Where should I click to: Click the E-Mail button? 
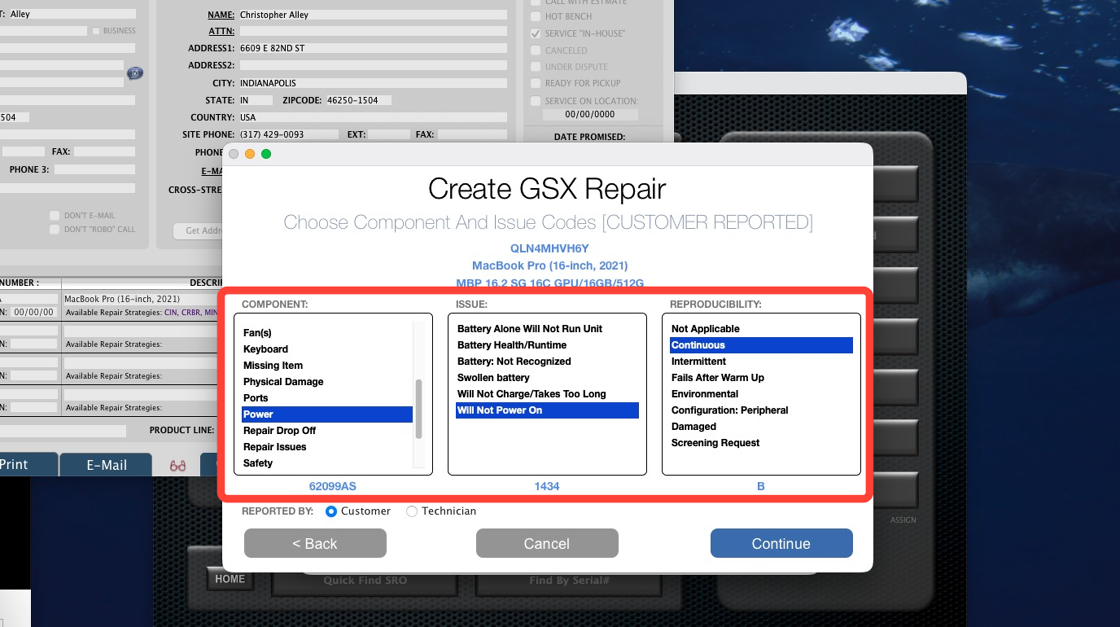coord(106,465)
